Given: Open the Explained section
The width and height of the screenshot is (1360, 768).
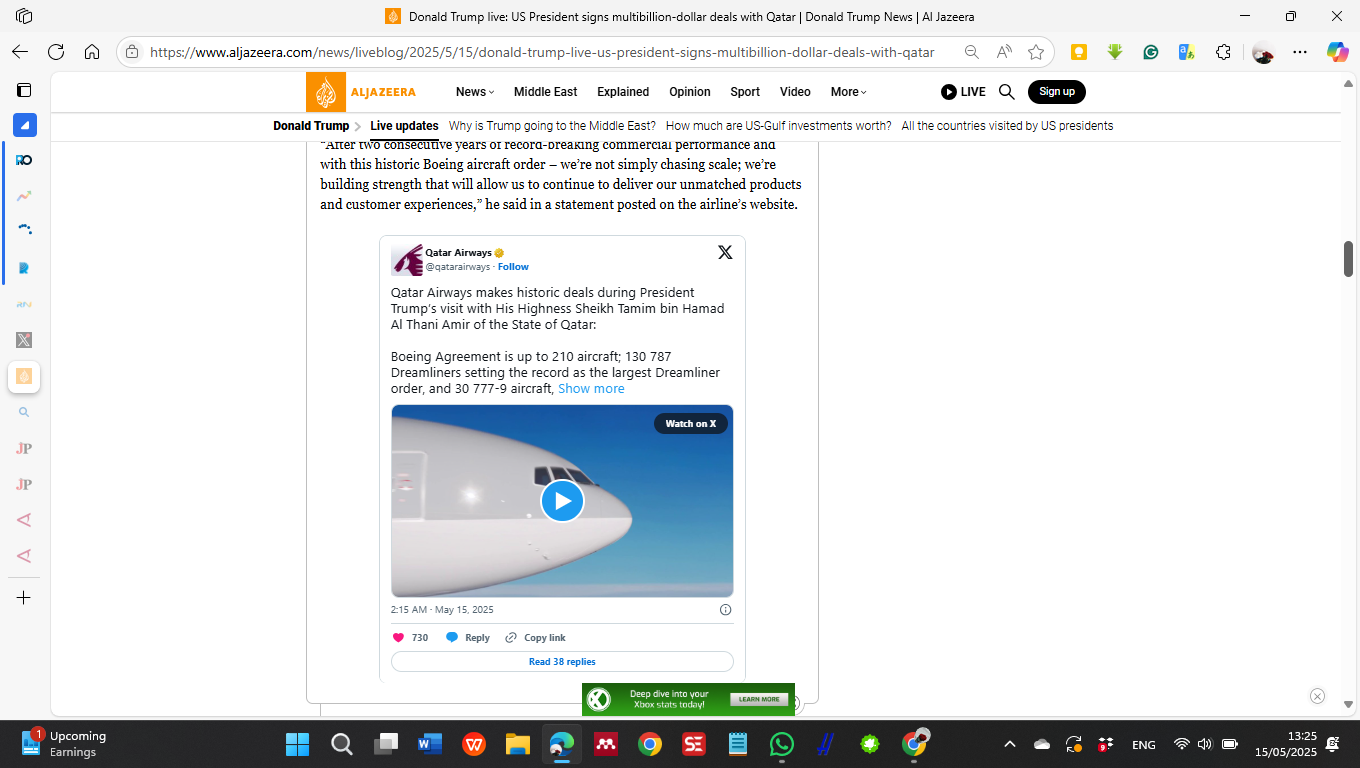Looking at the screenshot, I should coord(623,92).
